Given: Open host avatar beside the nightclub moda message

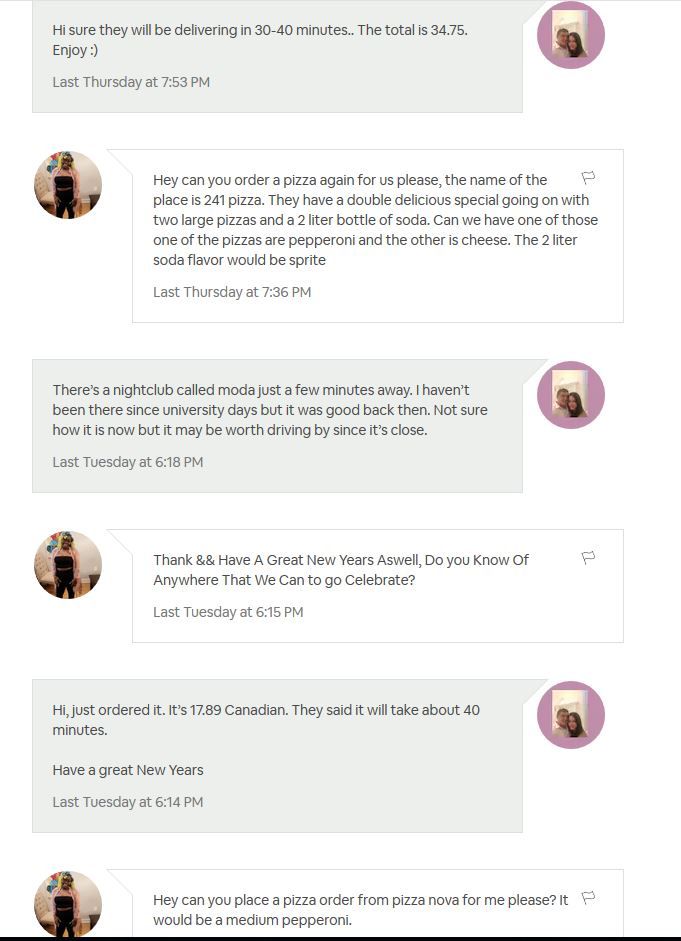Looking at the screenshot, I should pyautogui.click(x=571, y=395).
